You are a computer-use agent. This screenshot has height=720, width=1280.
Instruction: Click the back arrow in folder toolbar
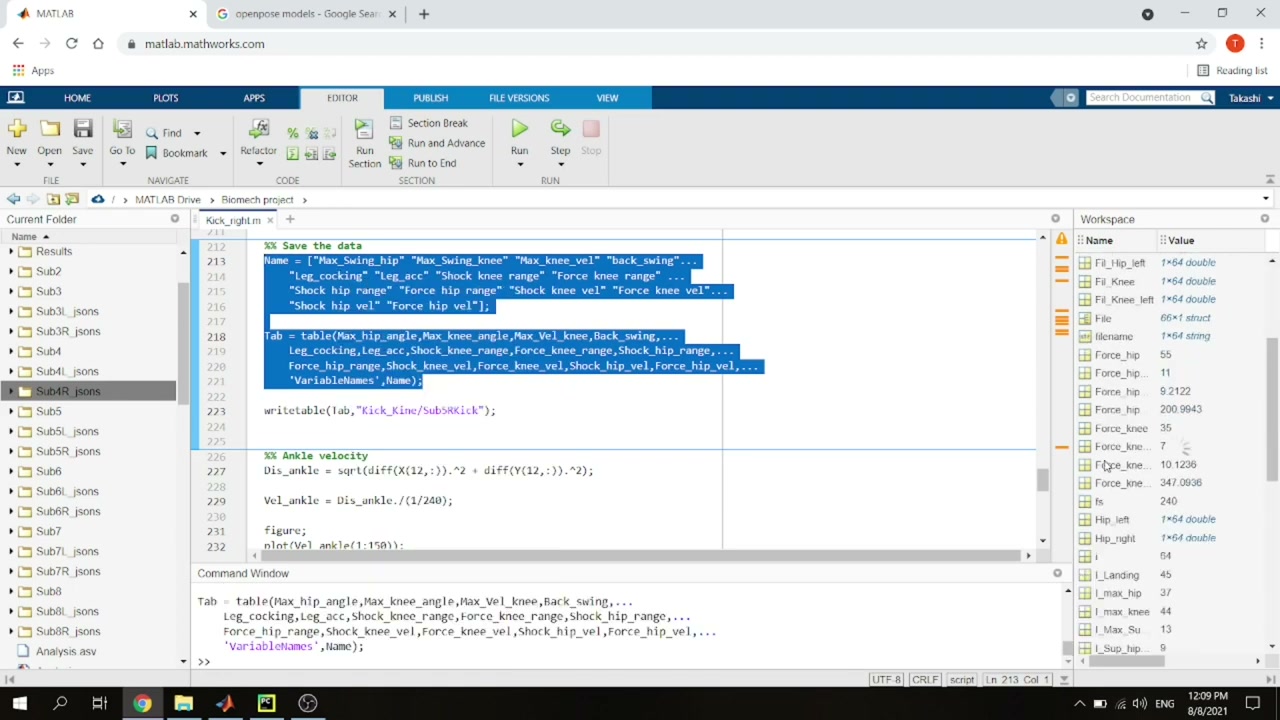(13, 199)
